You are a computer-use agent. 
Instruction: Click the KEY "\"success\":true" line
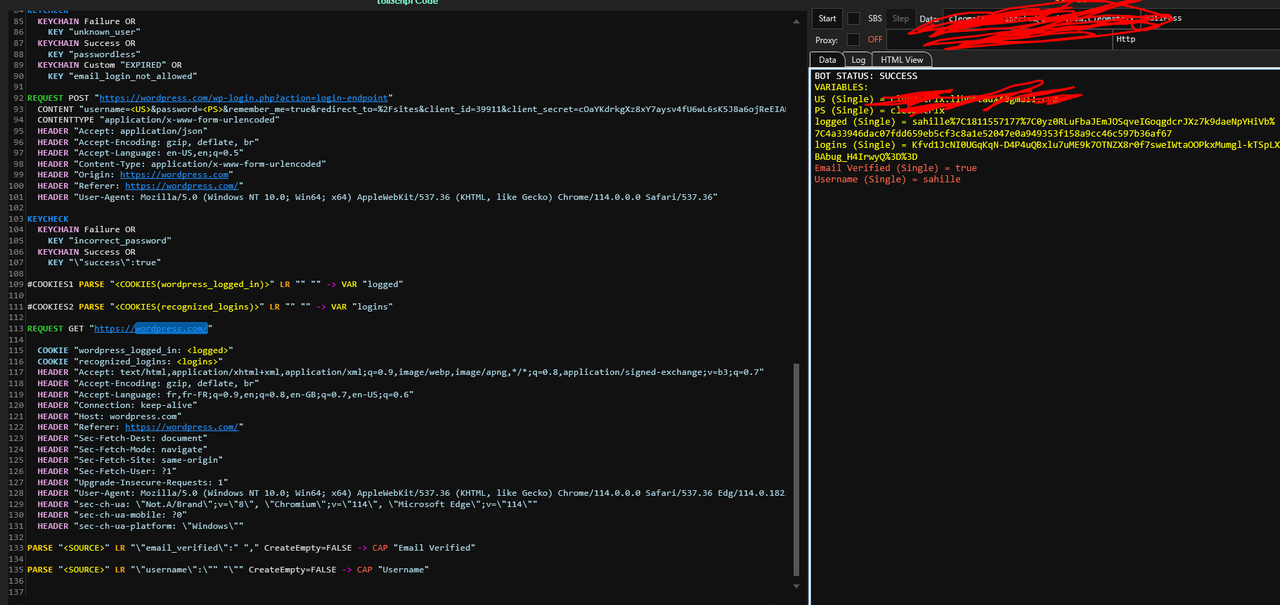pos(103,262)
